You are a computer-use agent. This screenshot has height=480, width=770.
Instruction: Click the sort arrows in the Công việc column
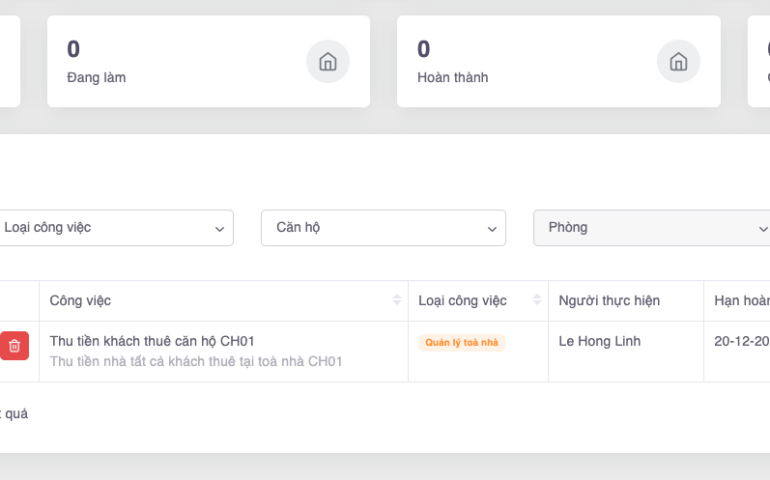tap(397, 301)
